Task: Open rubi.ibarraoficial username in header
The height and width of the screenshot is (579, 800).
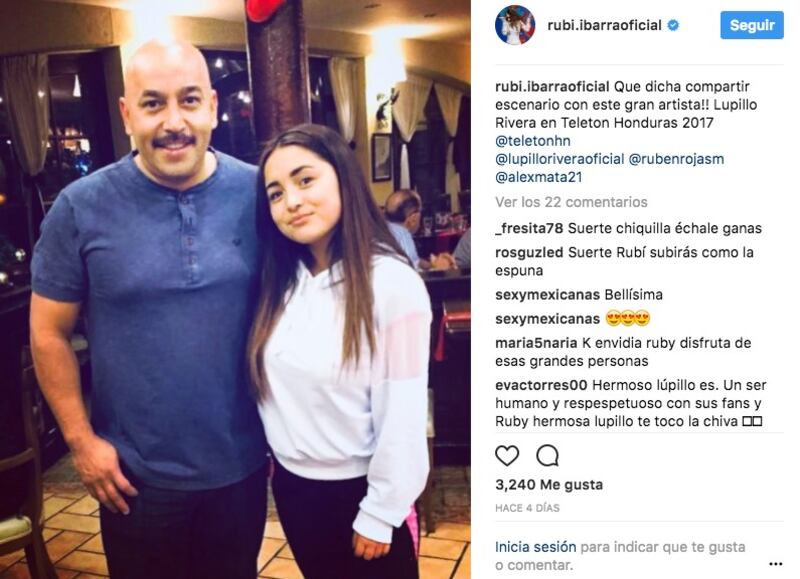Action: tap(604, 25)
